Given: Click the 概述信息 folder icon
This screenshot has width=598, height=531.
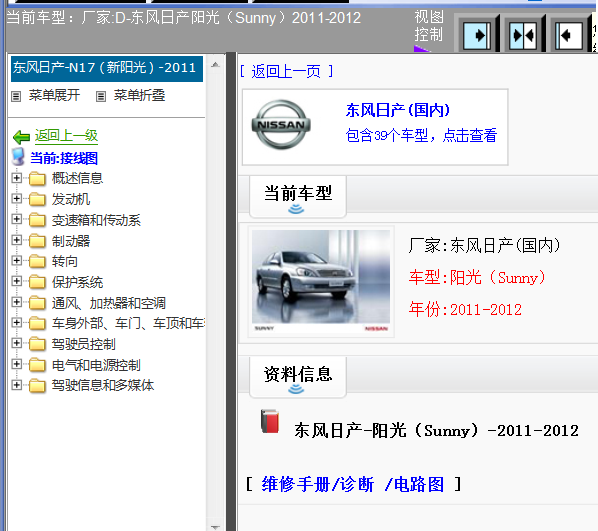Looking at the screenshot, I should tap(37, 178).
